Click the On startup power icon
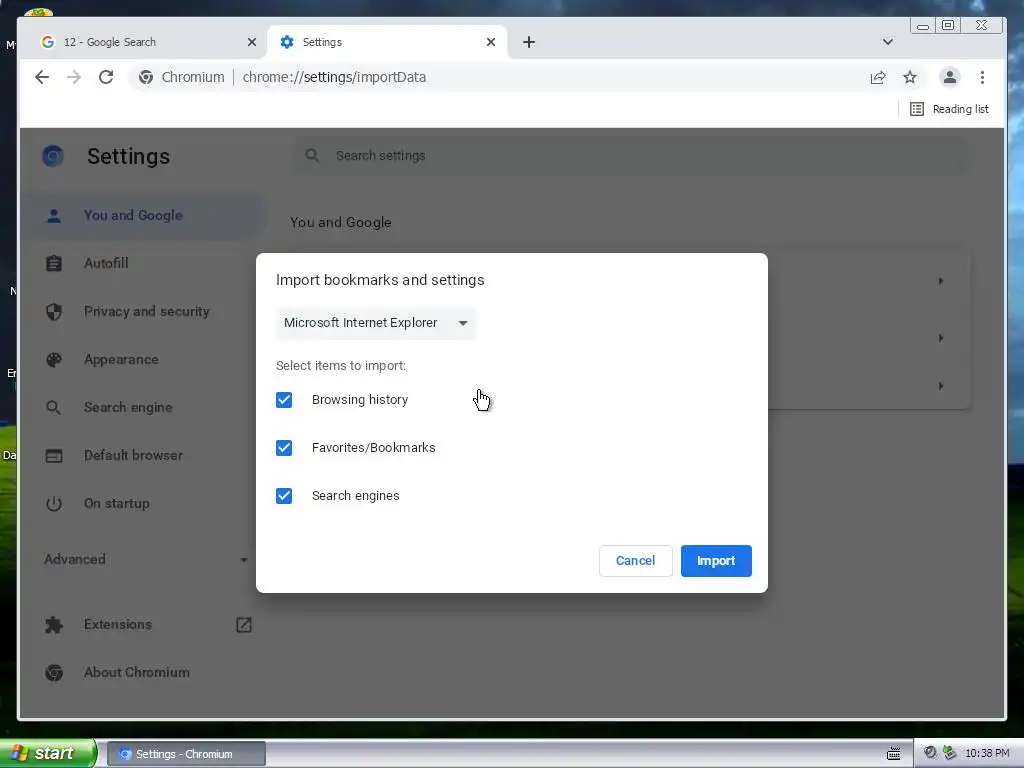1024x768 pixels. pyautogui.click(x=54, y=504)
